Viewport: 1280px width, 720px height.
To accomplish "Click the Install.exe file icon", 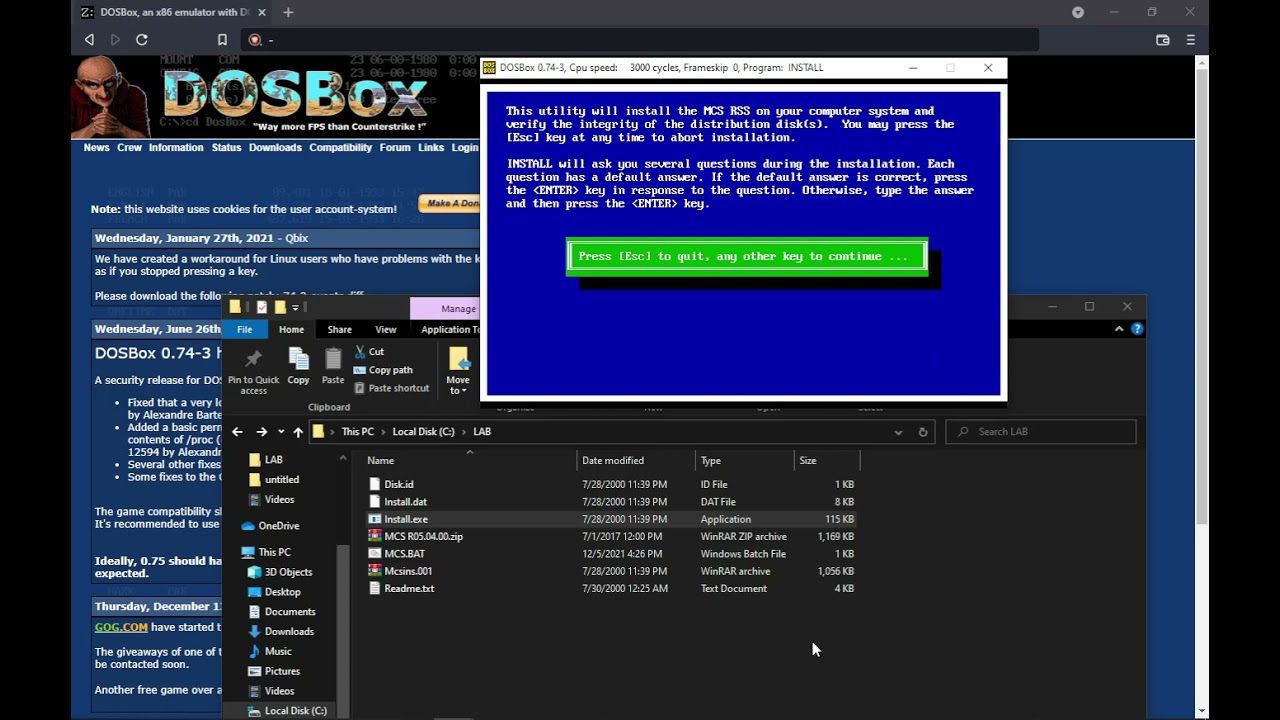I will (x=375, y=519).
